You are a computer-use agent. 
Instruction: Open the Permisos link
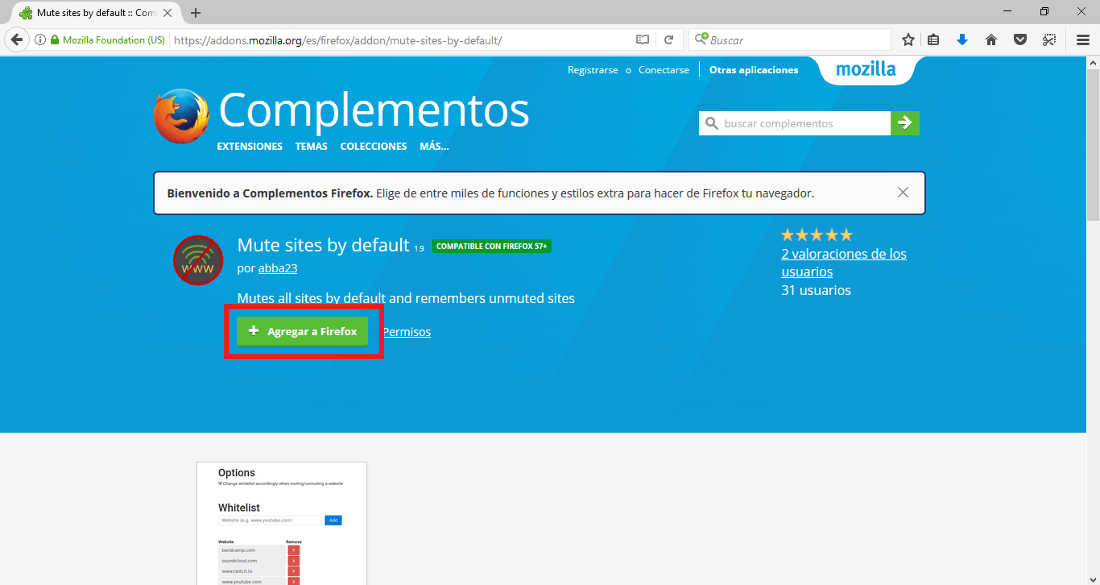tap(407, 332)
